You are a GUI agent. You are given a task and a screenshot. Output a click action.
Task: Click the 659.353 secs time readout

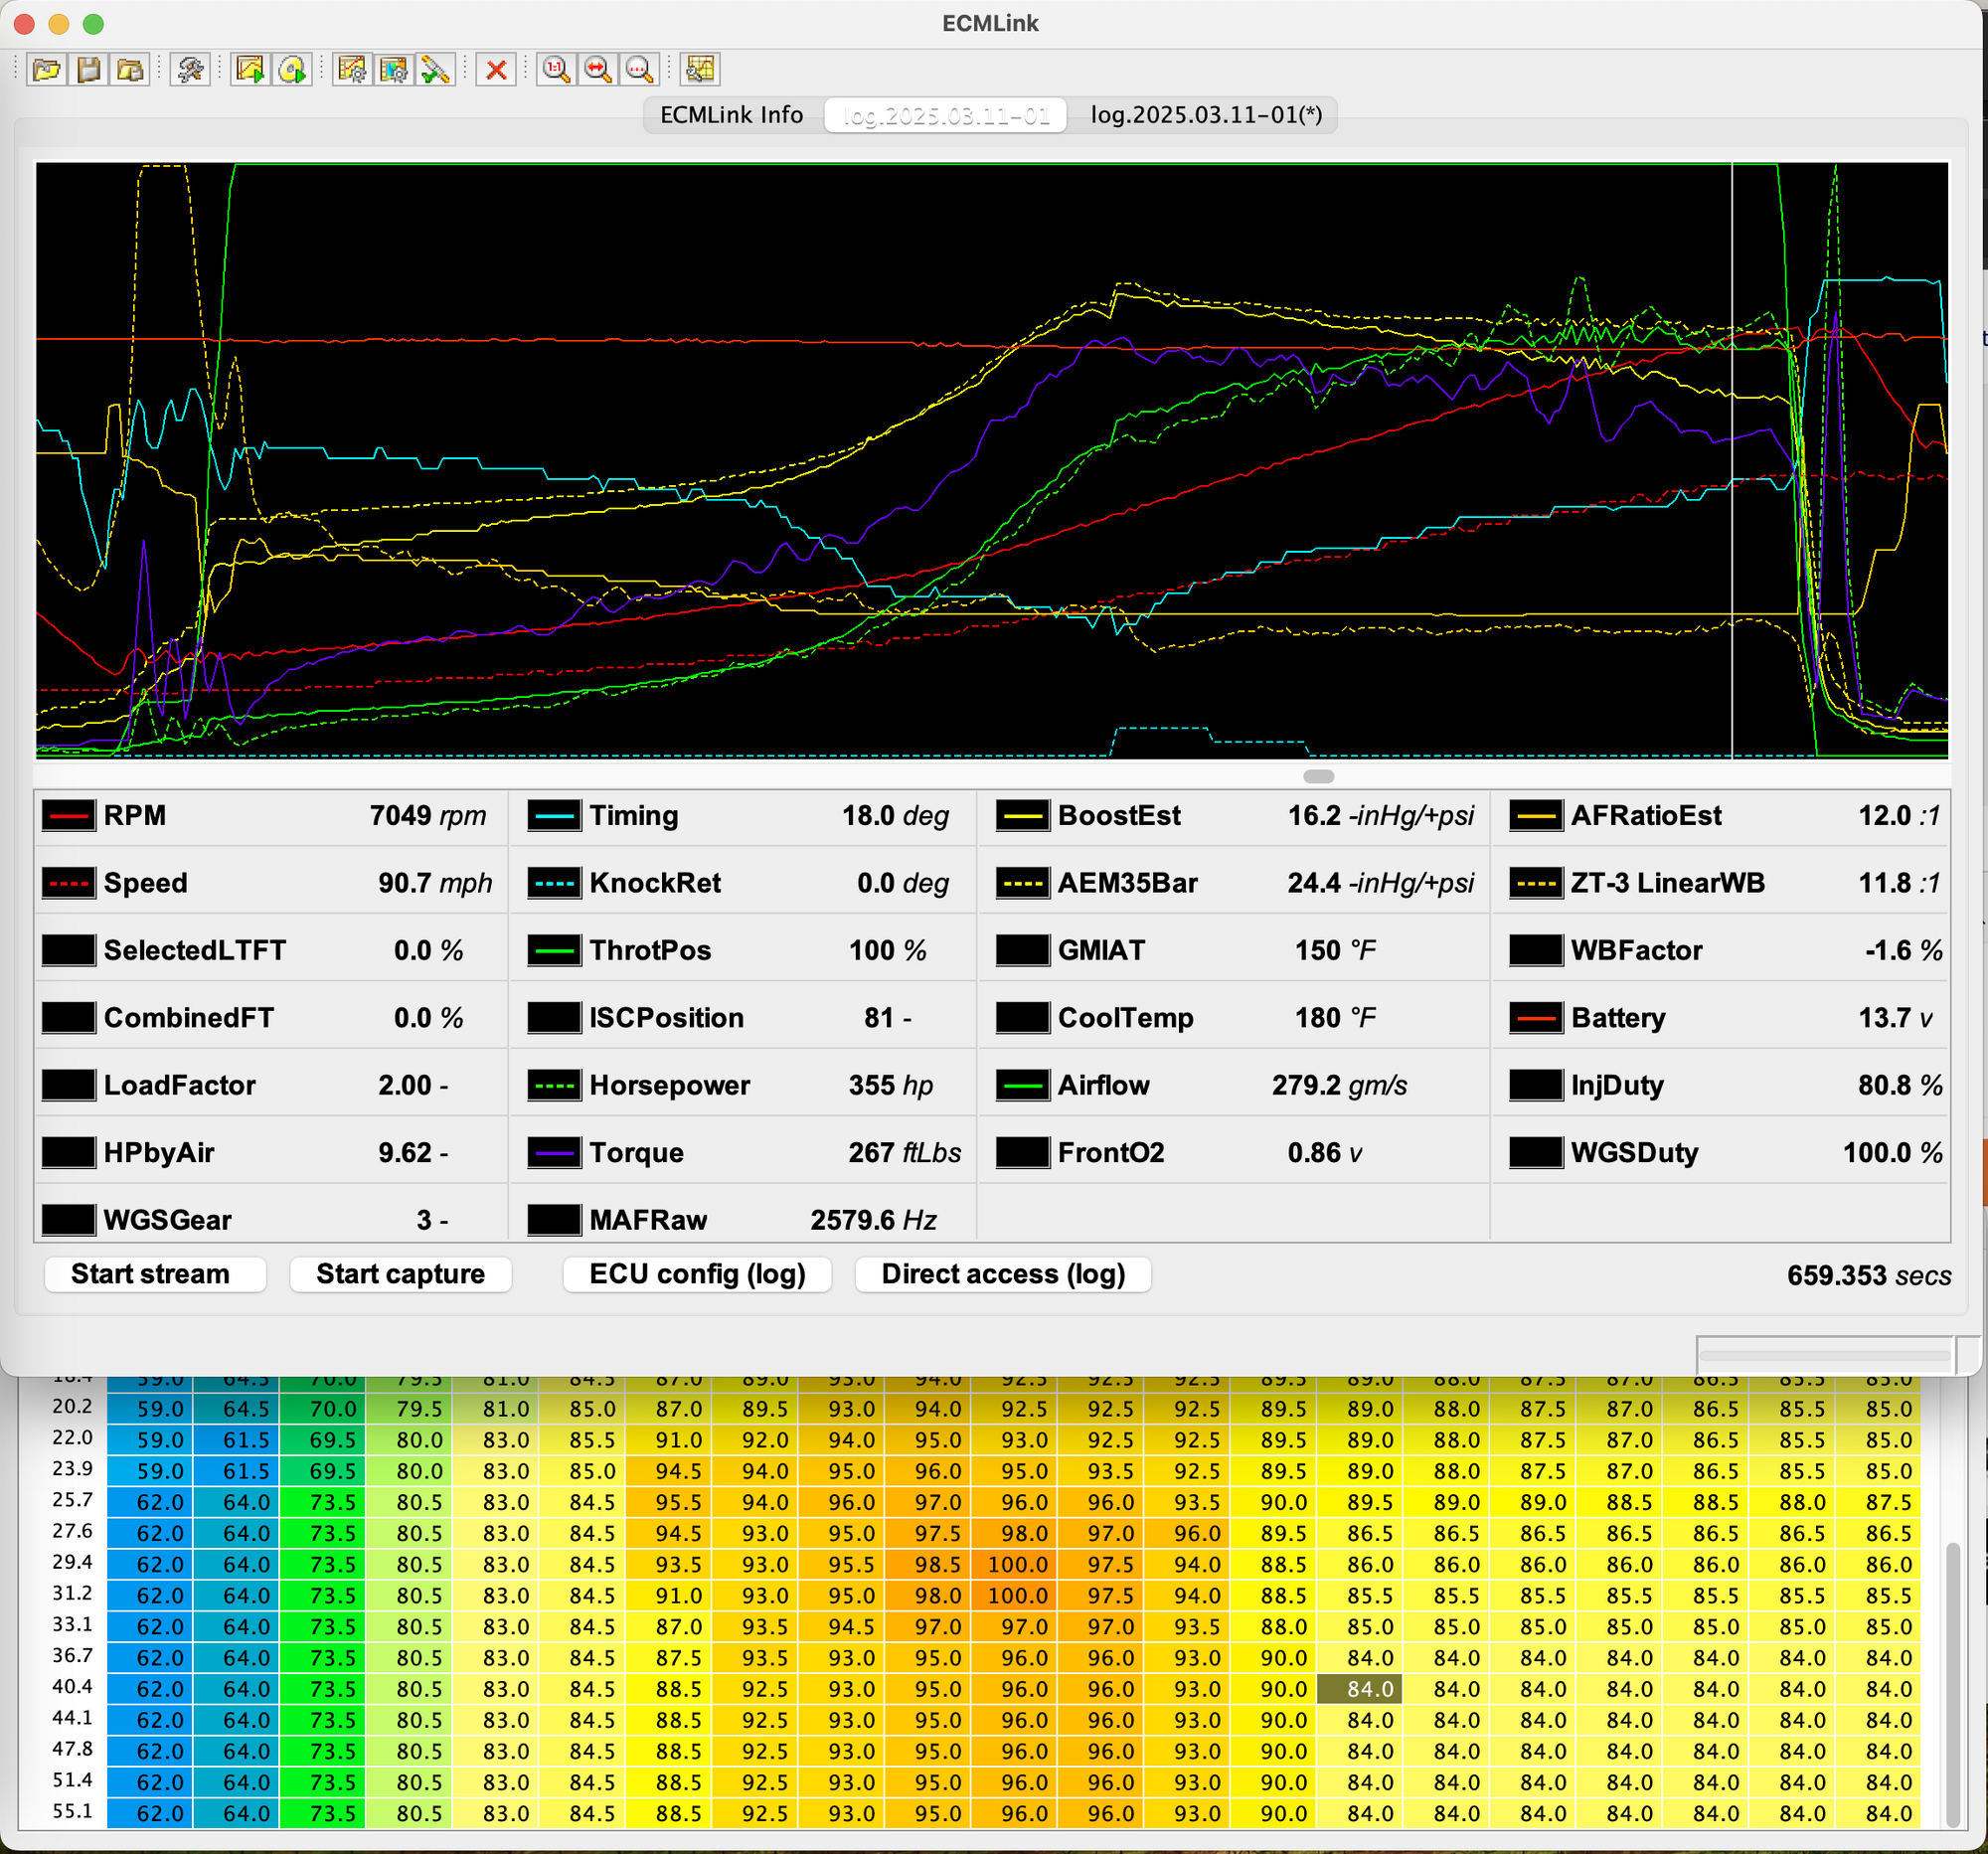click(1869, 1275)
